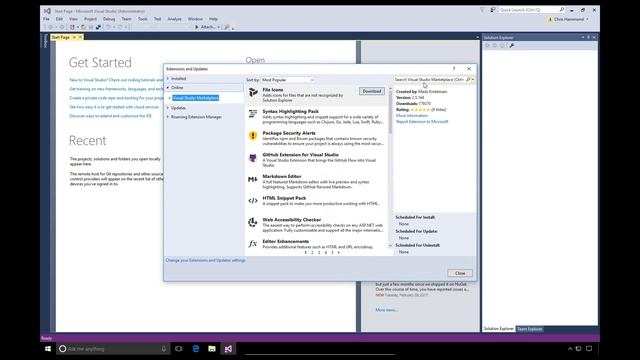The width and height of the screenshot is (640, 360).
Task: Open Microsoft Edge from the taskbar
Action: point(196,349)
